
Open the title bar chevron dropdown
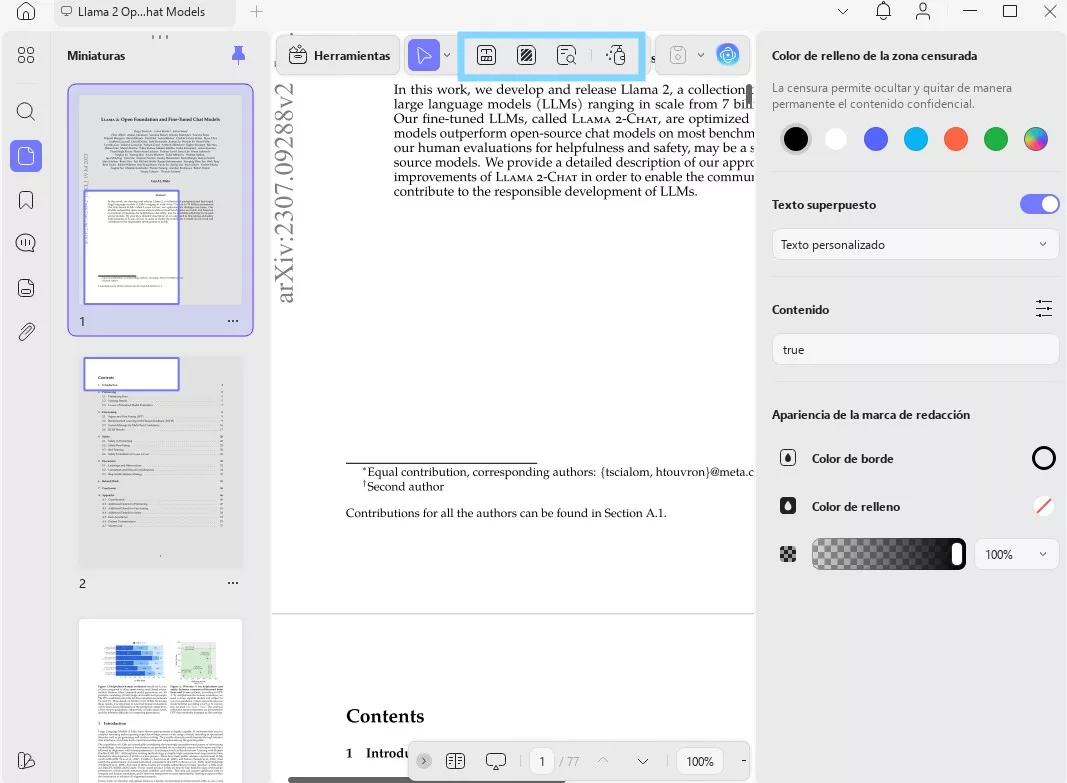pos(843,12)
